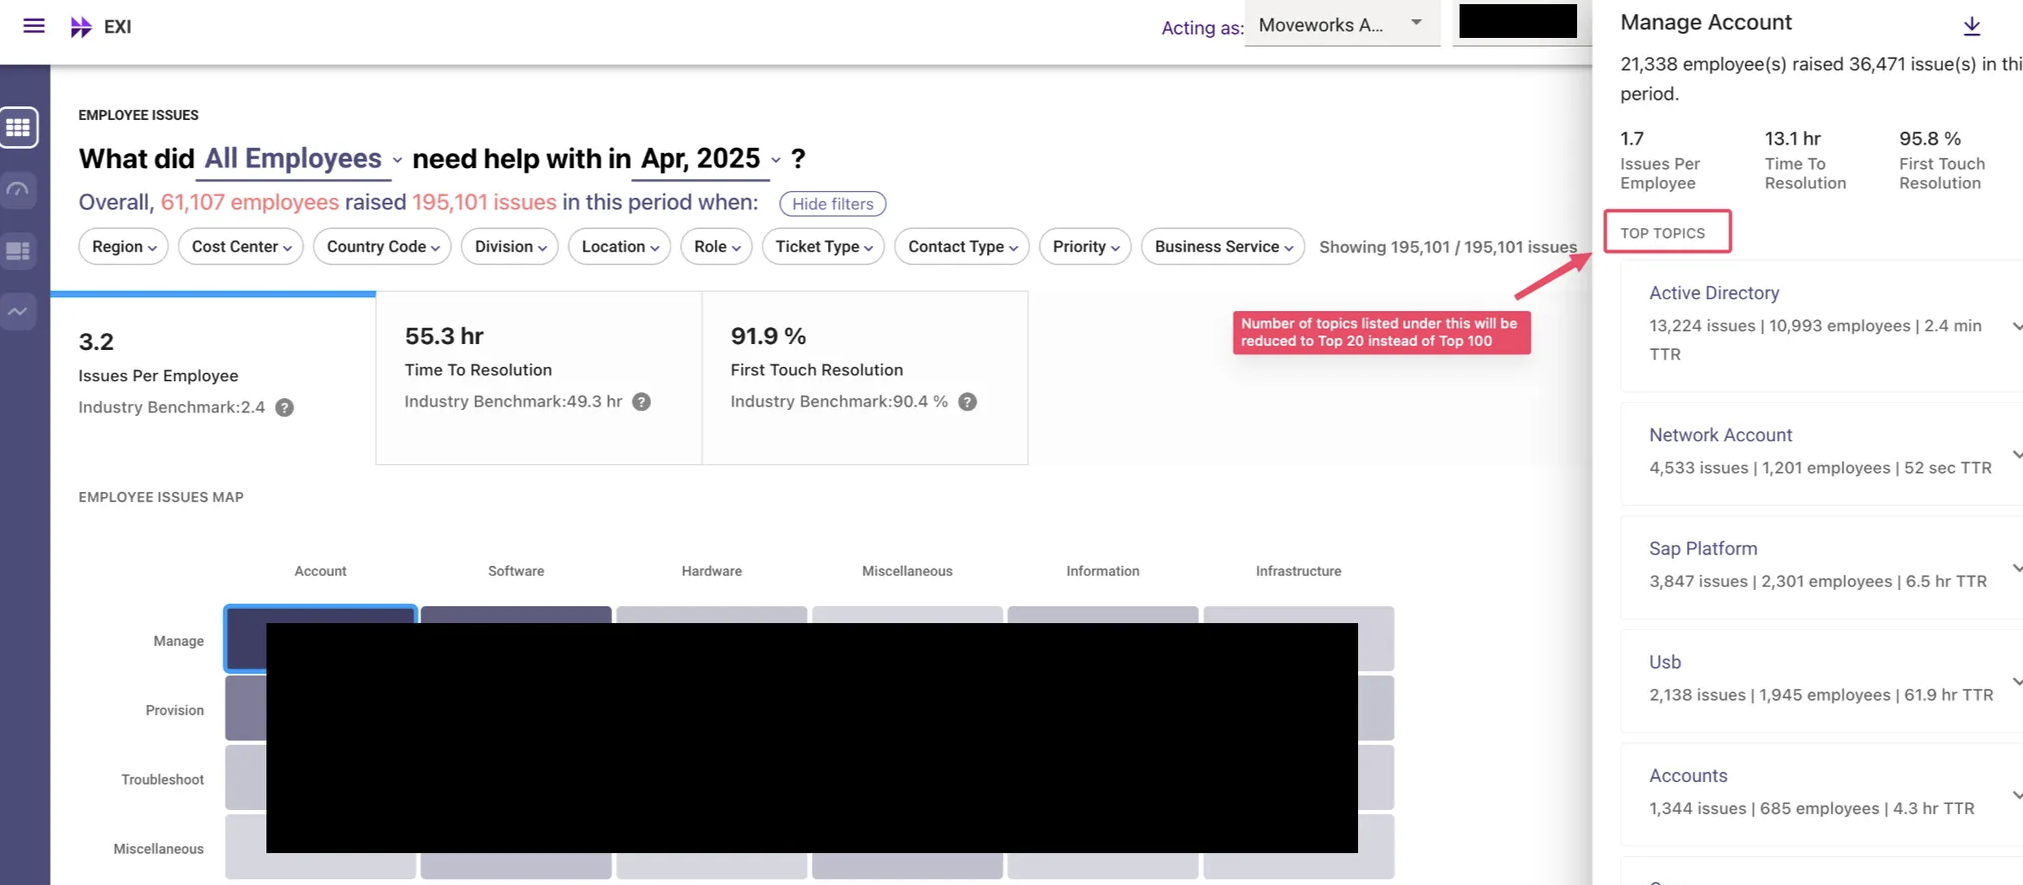This screenshot has width=2023, height=885.
Task: Click the Provision row label
Action: [x=175, y=710]
